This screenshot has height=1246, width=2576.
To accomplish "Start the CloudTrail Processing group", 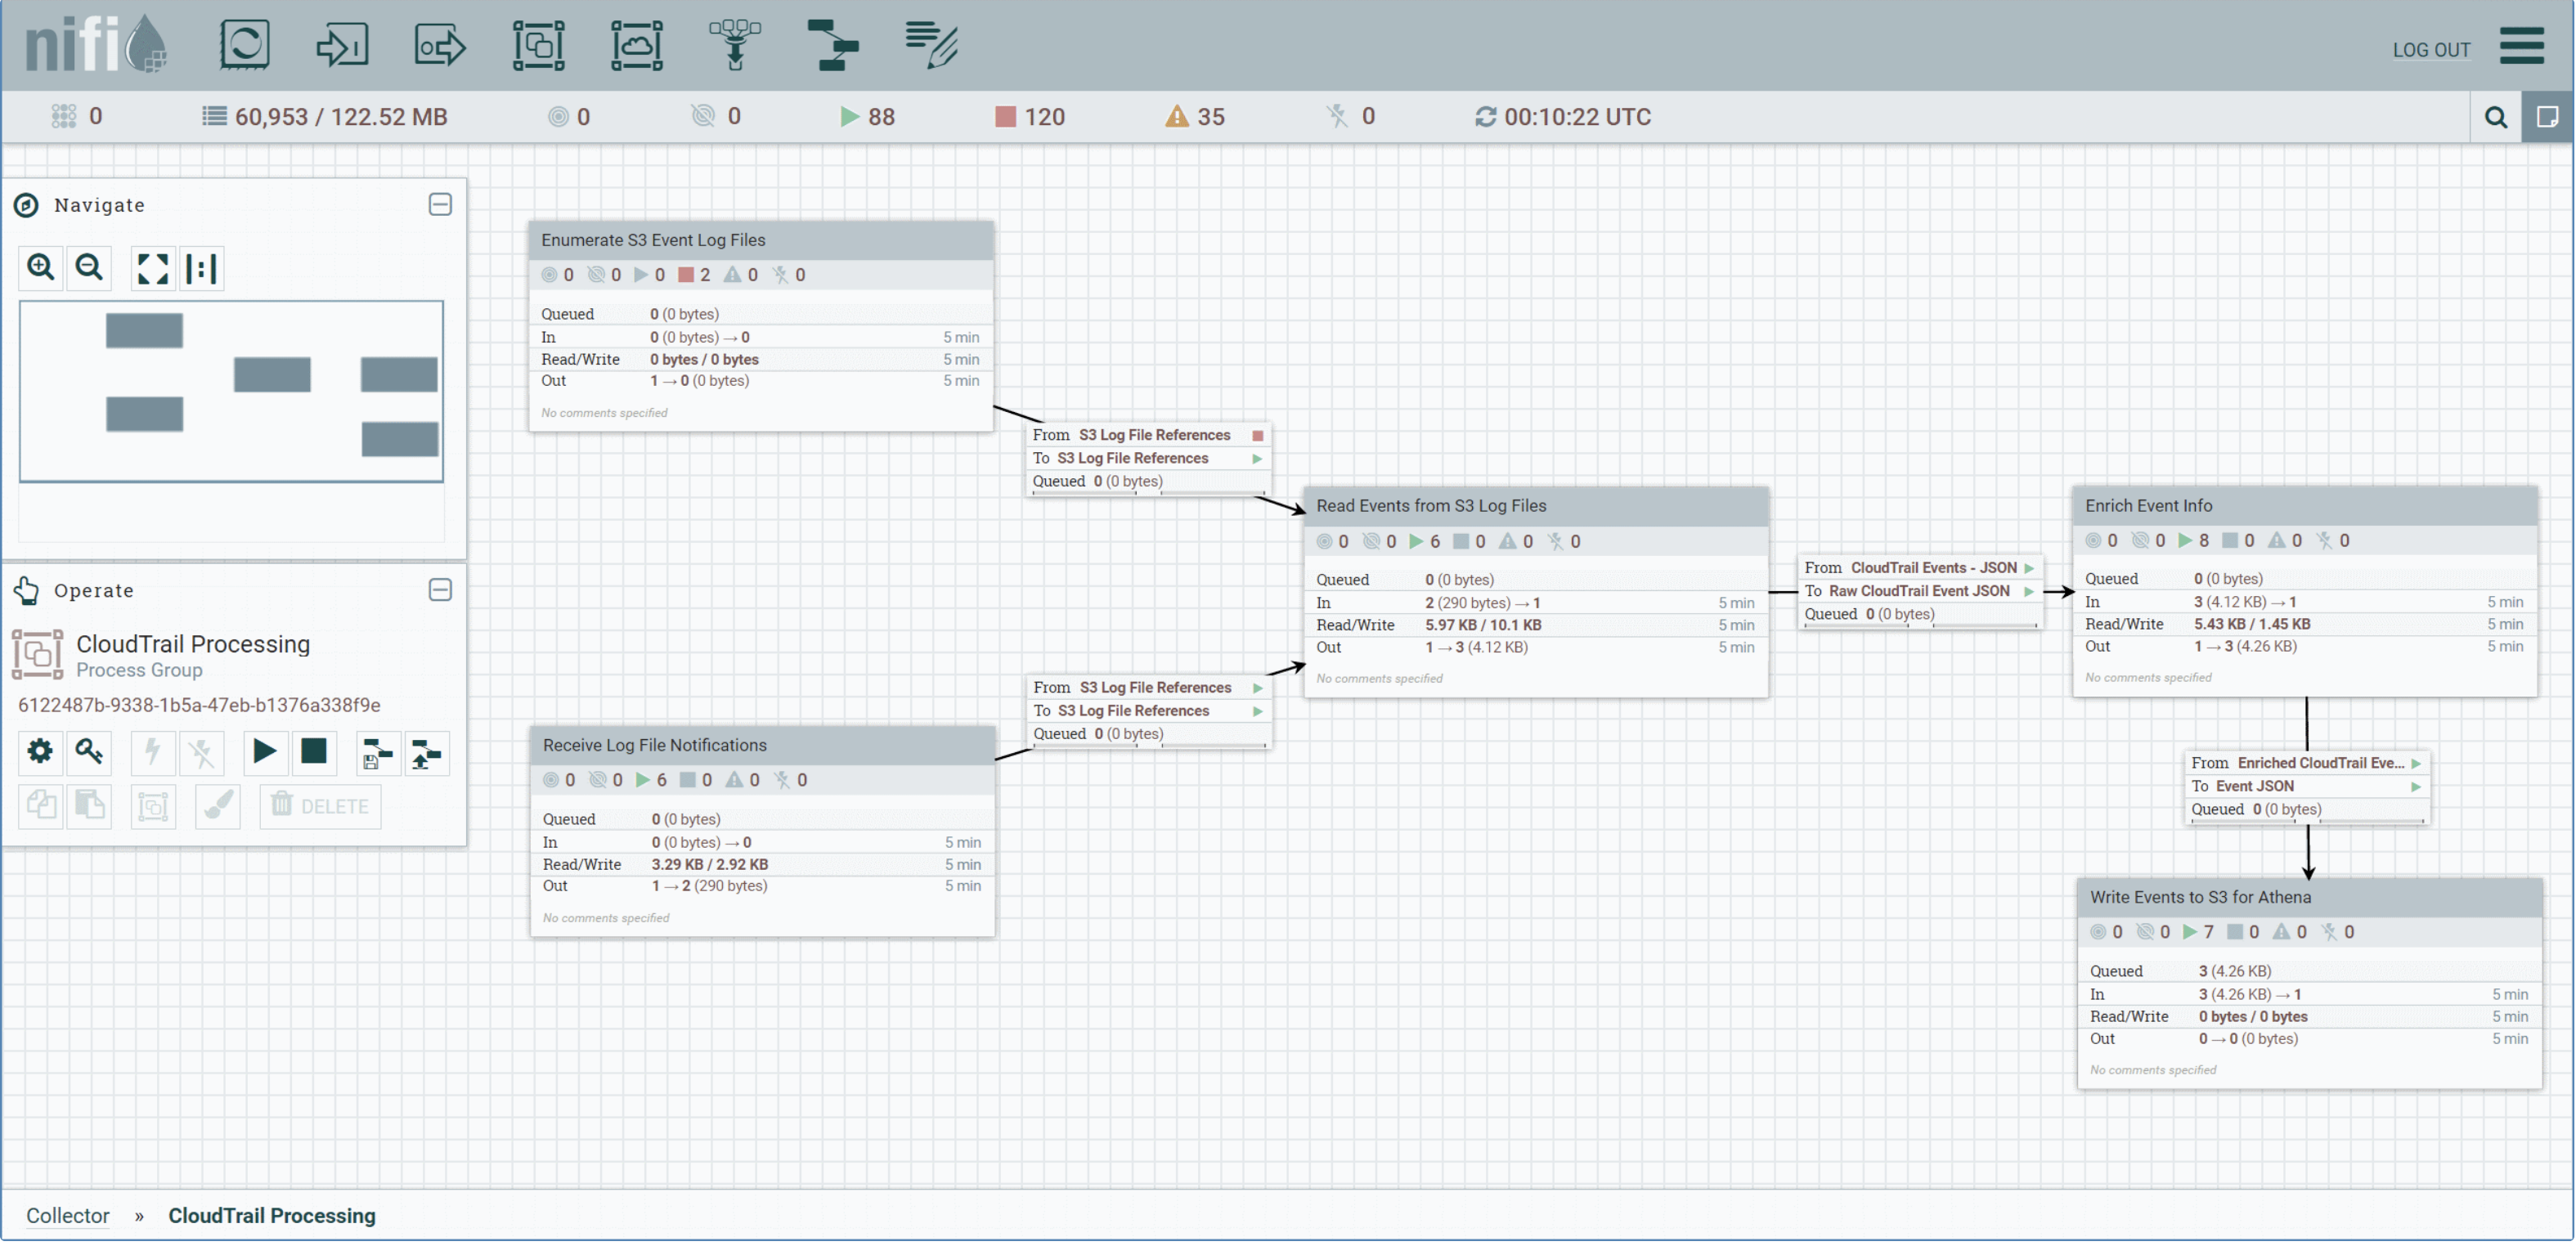I will [265, 751].
